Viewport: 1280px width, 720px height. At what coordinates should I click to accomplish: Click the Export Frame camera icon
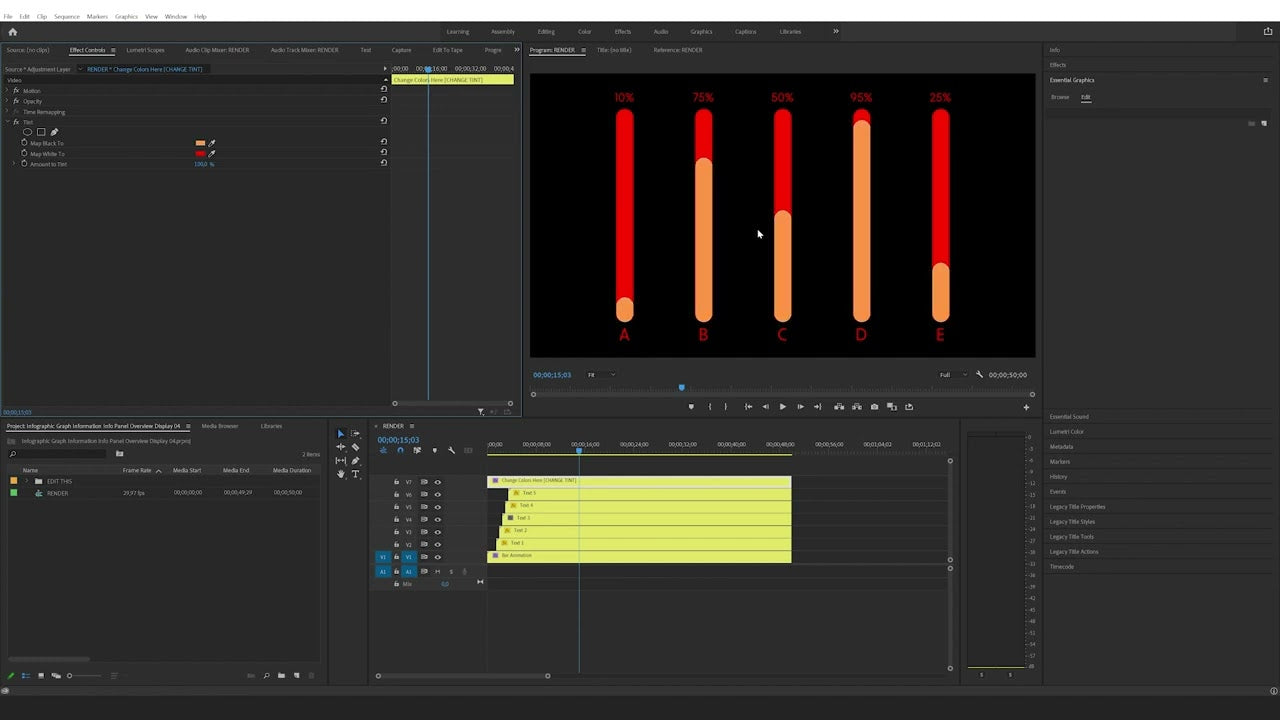pyautogui.click(x=874, y=407)
